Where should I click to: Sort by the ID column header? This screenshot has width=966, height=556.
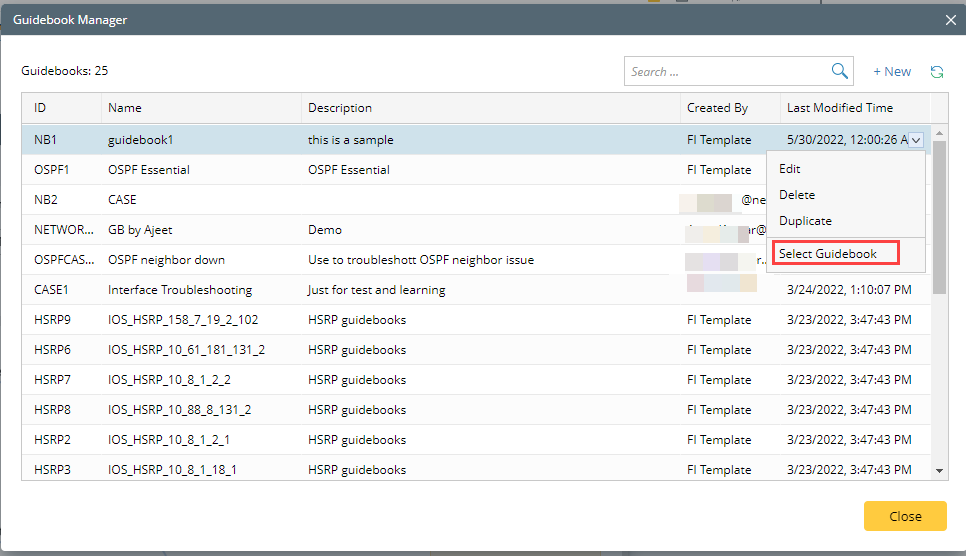(40, 108)
